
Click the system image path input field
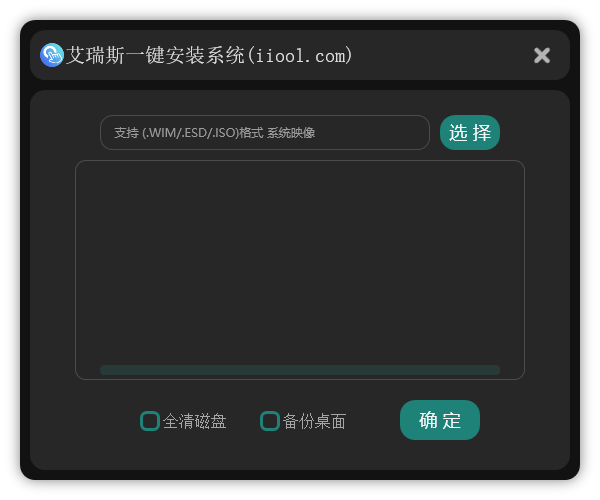(265, 132)
